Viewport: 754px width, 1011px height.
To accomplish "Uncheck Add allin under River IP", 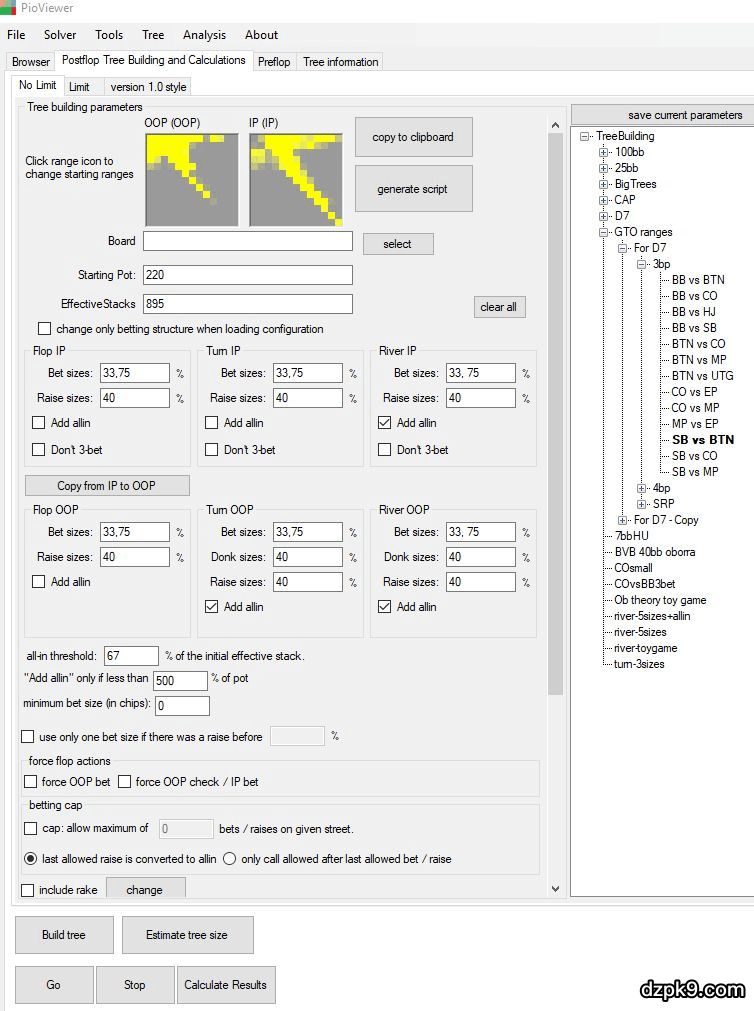I will click(386, 423).
